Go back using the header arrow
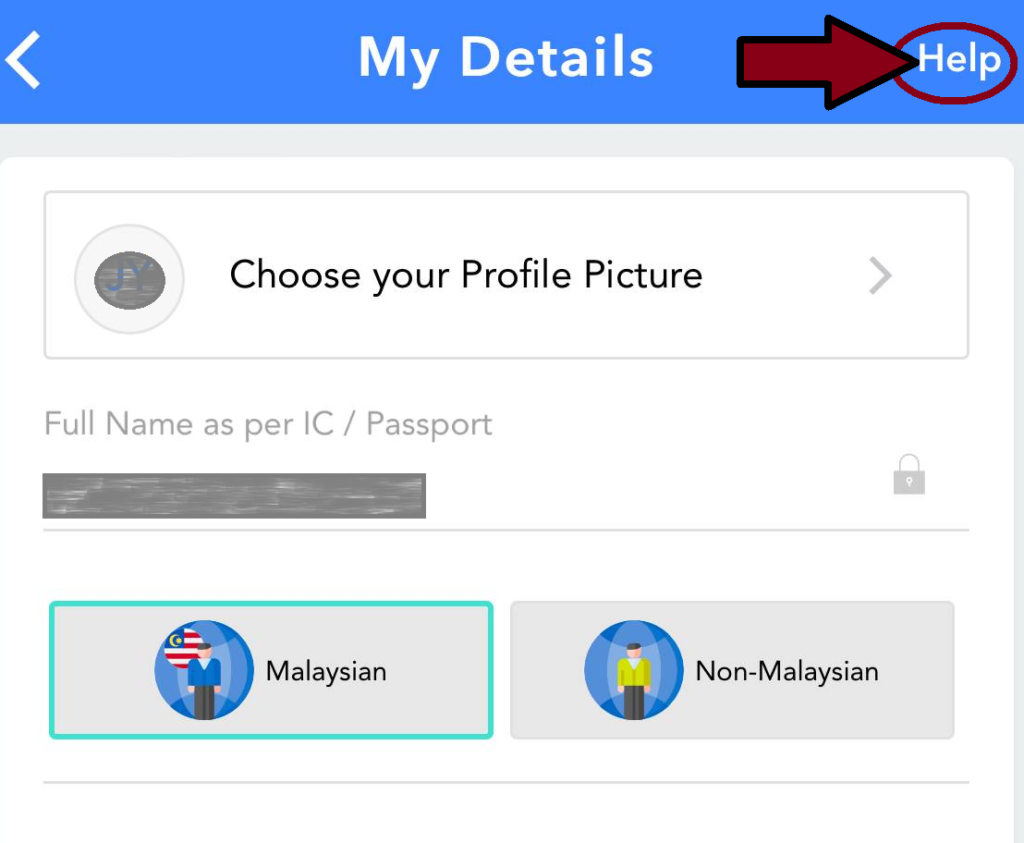 (24, 59)
